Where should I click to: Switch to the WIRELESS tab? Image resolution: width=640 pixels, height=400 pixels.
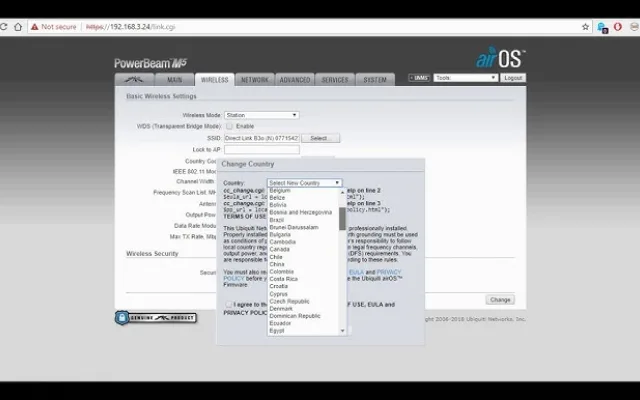[214, 80]
